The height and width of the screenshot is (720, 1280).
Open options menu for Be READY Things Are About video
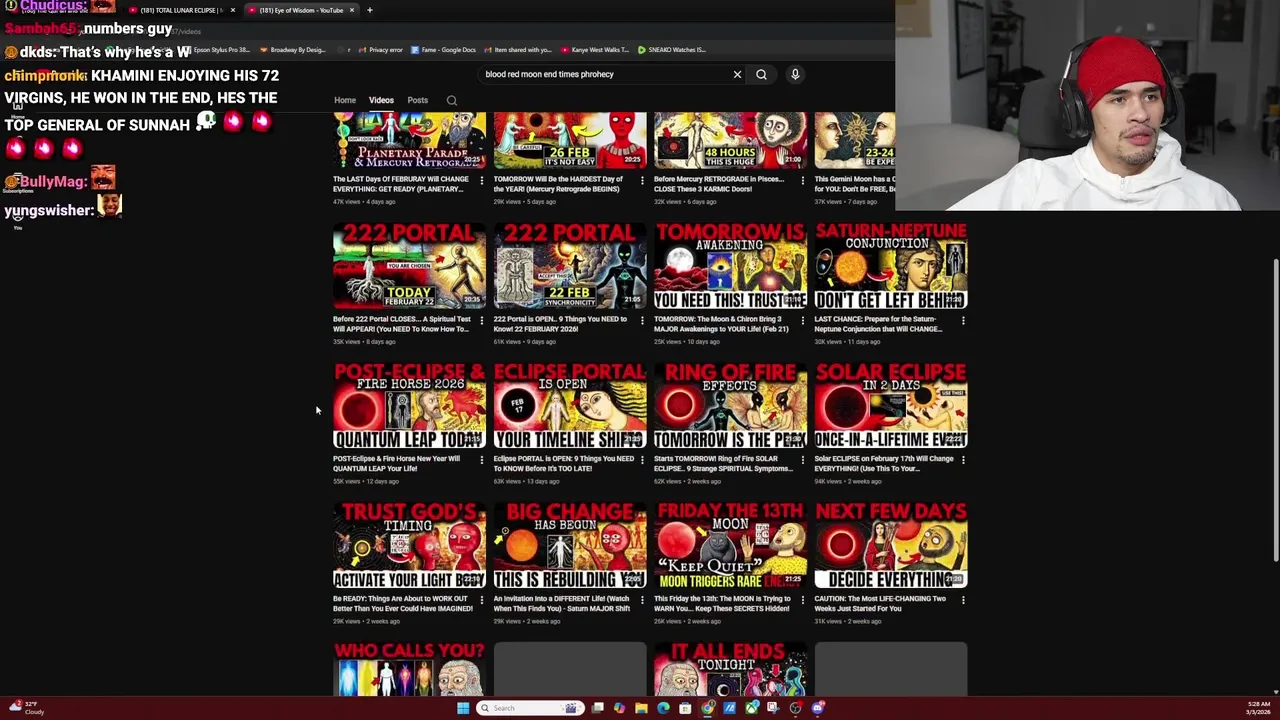[481, 601]
